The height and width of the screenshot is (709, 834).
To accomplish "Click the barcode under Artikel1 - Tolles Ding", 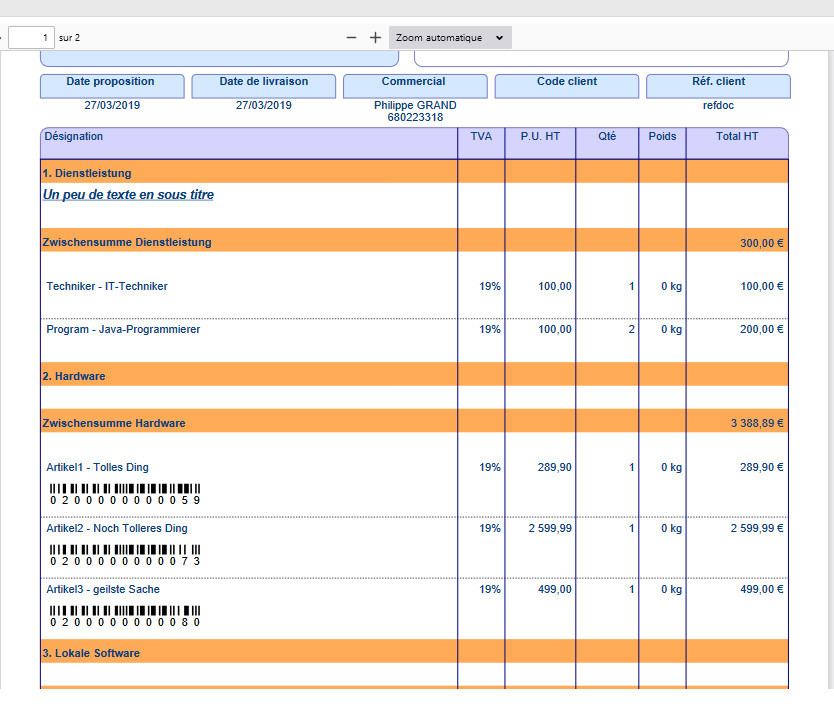I will [125, 494].
